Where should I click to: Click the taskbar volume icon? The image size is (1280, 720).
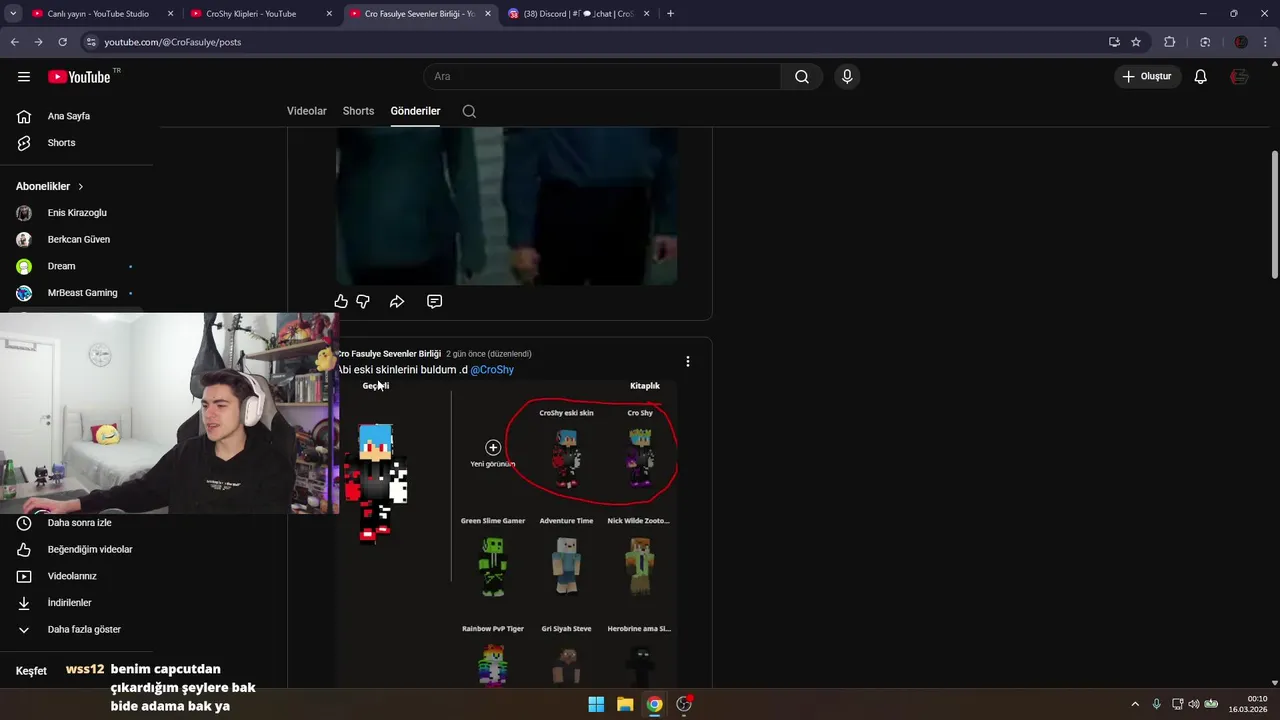click(1194, 704)
